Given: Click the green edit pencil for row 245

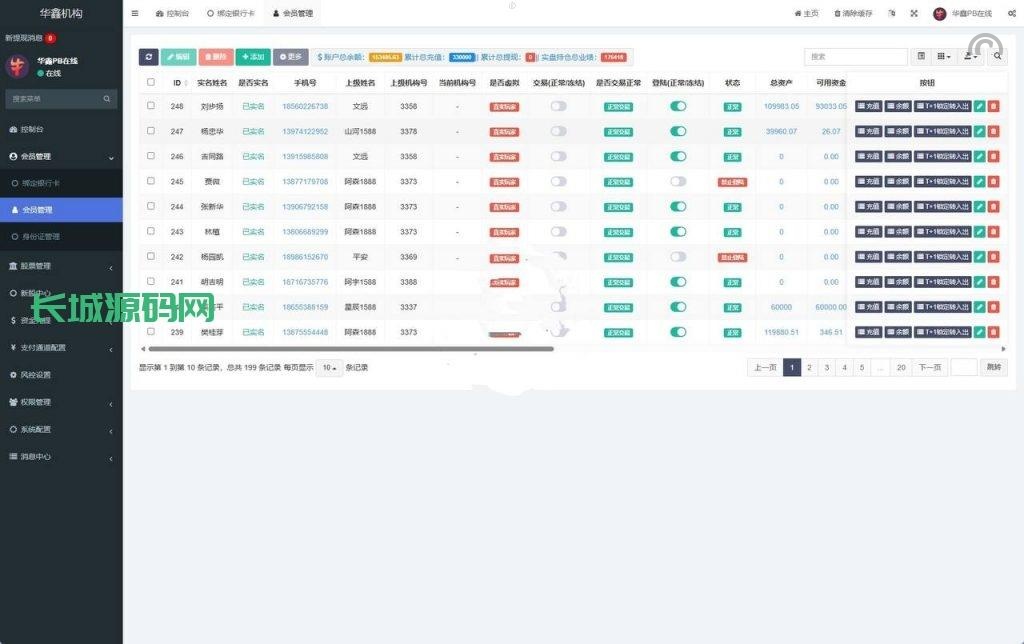Looking at the screenshot, I should [979, 182].
